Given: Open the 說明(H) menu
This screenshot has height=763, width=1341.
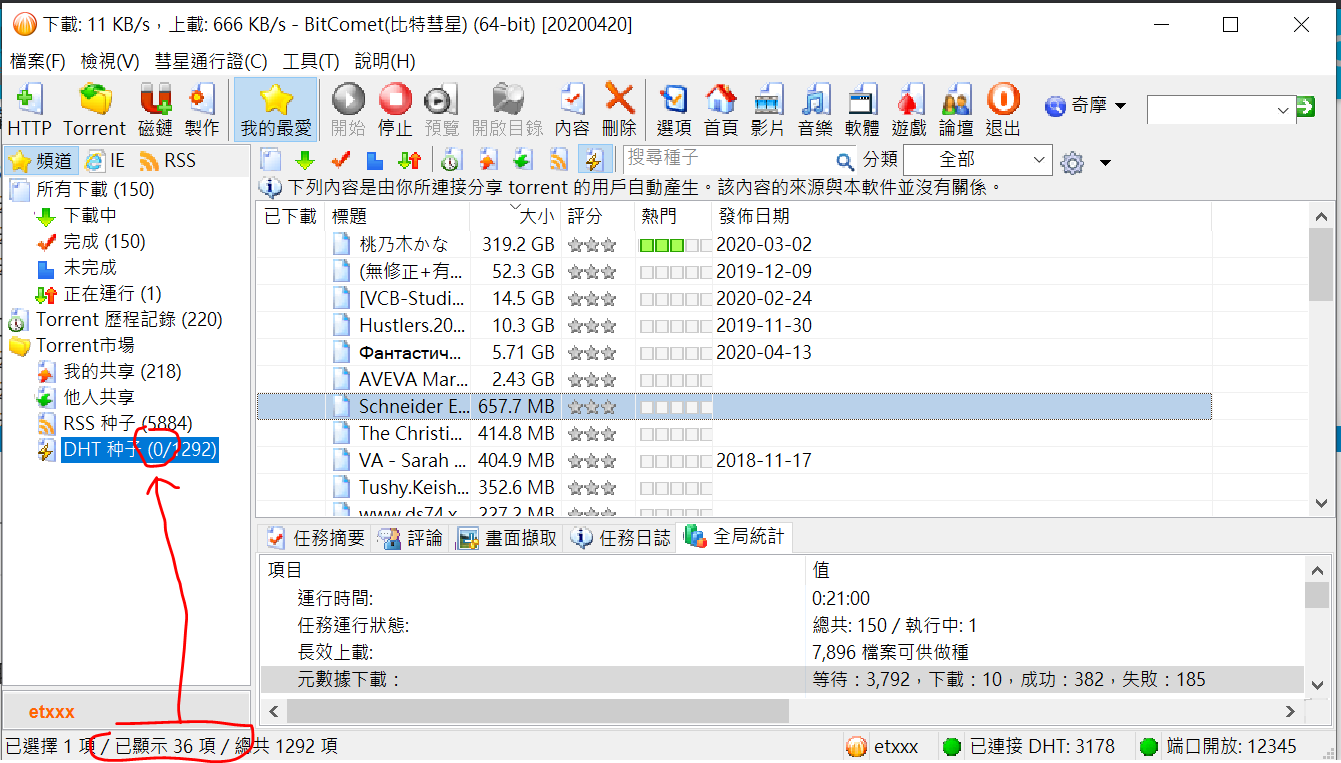Looking at the screenshot, I should 385,61.
